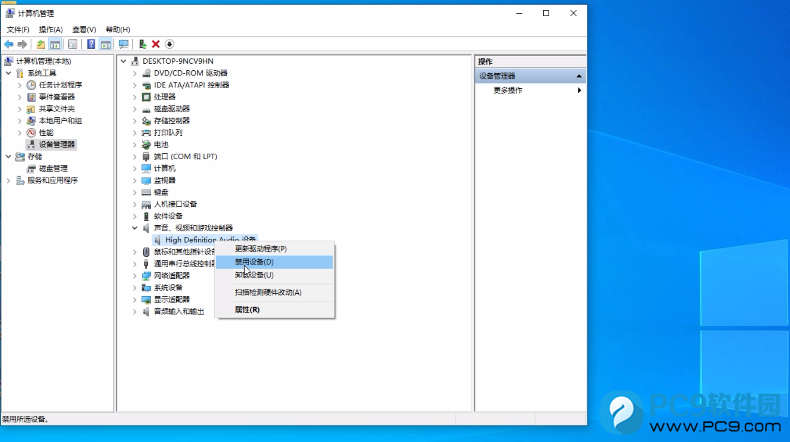
Task: Select the 音频输入和输出 category
Action: click(x=179, y=311)
